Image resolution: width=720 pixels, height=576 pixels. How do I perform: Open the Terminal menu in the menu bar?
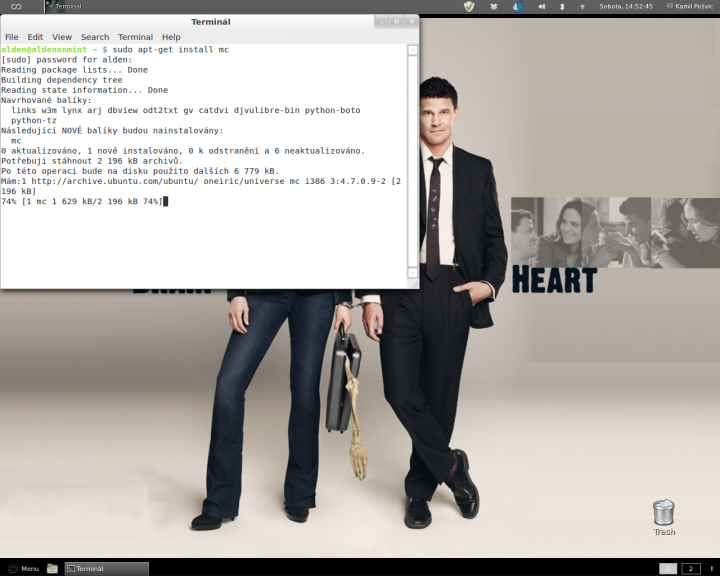[x=135, y=37]
